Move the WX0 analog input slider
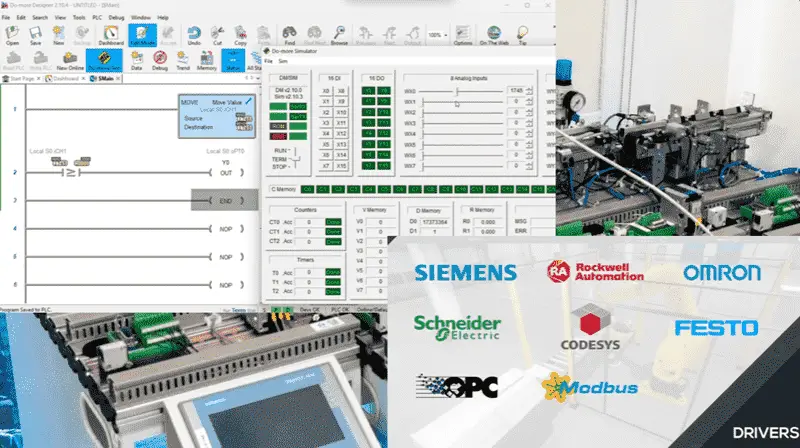Viewport: 800px width, 448px height. tap(457, 91)
